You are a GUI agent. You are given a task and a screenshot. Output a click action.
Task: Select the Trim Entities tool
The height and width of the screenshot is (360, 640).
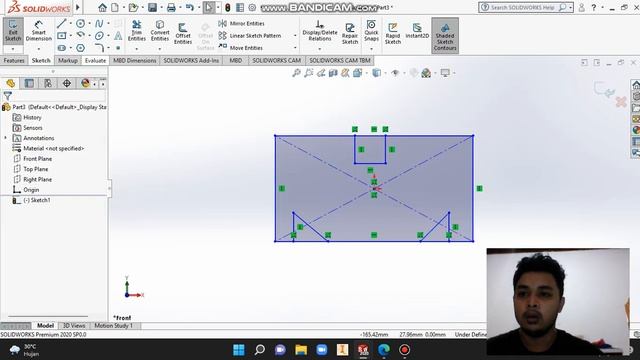pos(137,31)
